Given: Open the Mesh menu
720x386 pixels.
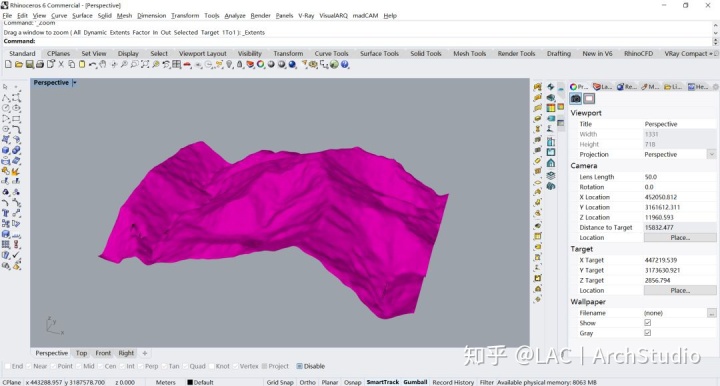Looking at the screenshot, I should click(x=124, y=16).
